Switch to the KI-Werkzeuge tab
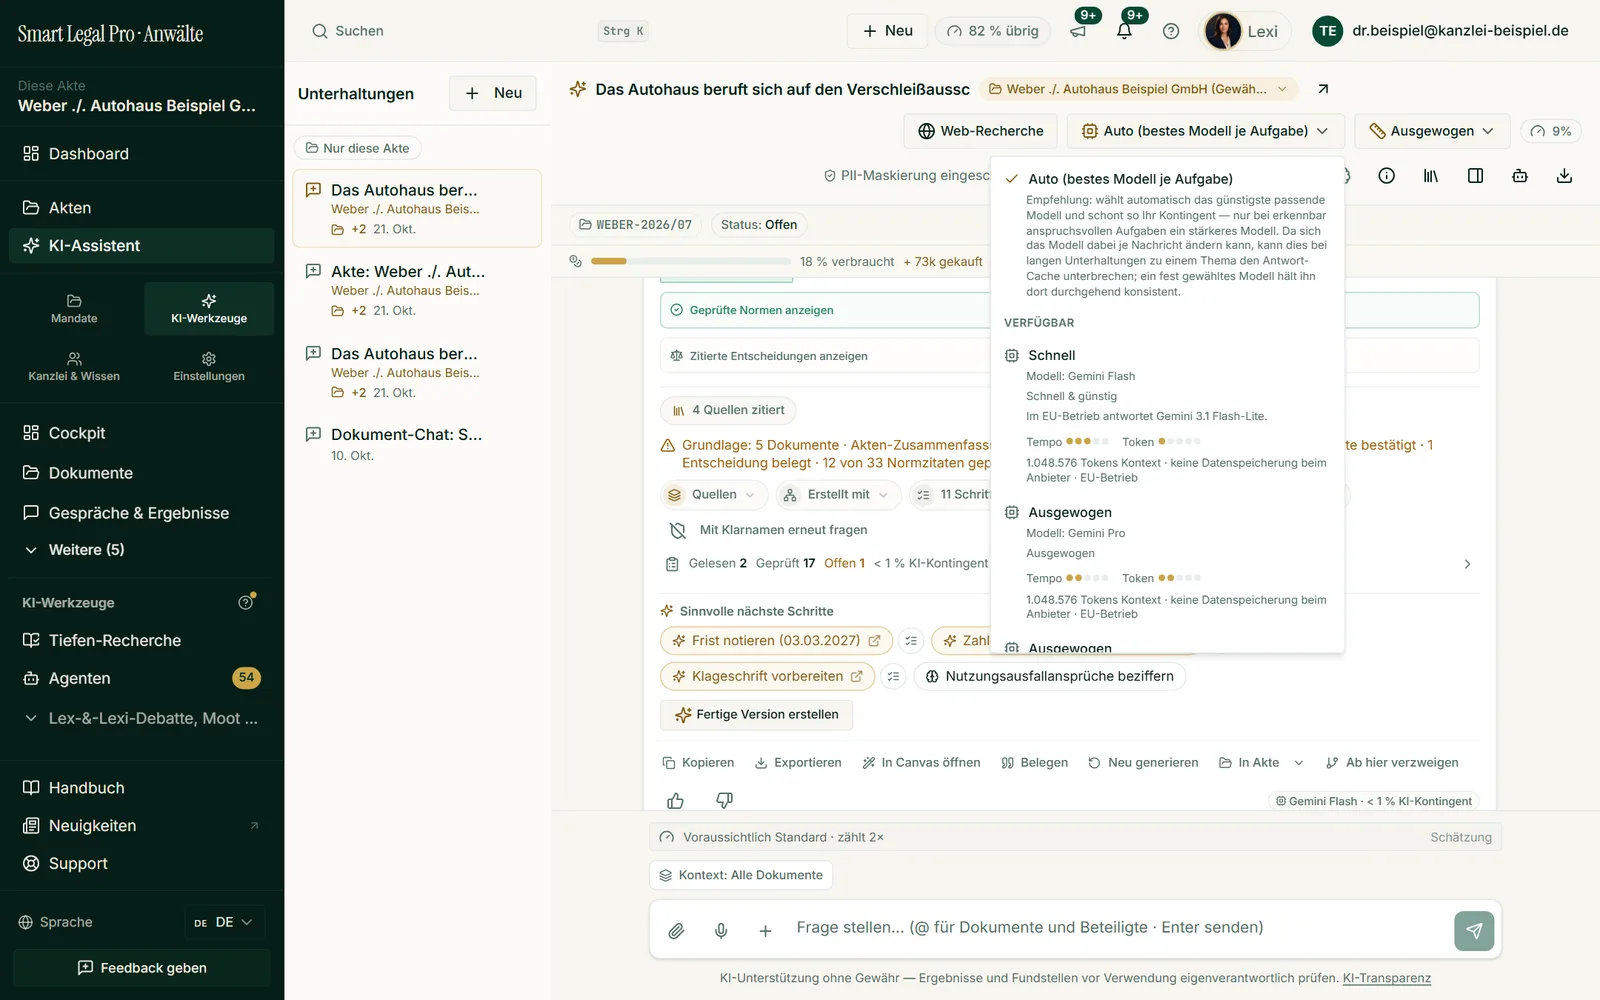This screenshot has height=1000, width=1600. 209,309
